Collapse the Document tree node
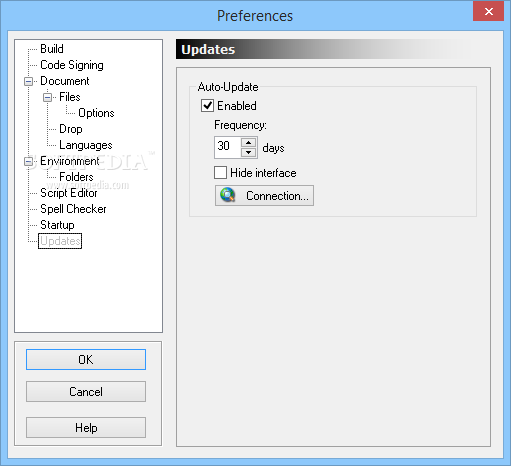Viewport: 511px width, 466px height. pos(29,81)
